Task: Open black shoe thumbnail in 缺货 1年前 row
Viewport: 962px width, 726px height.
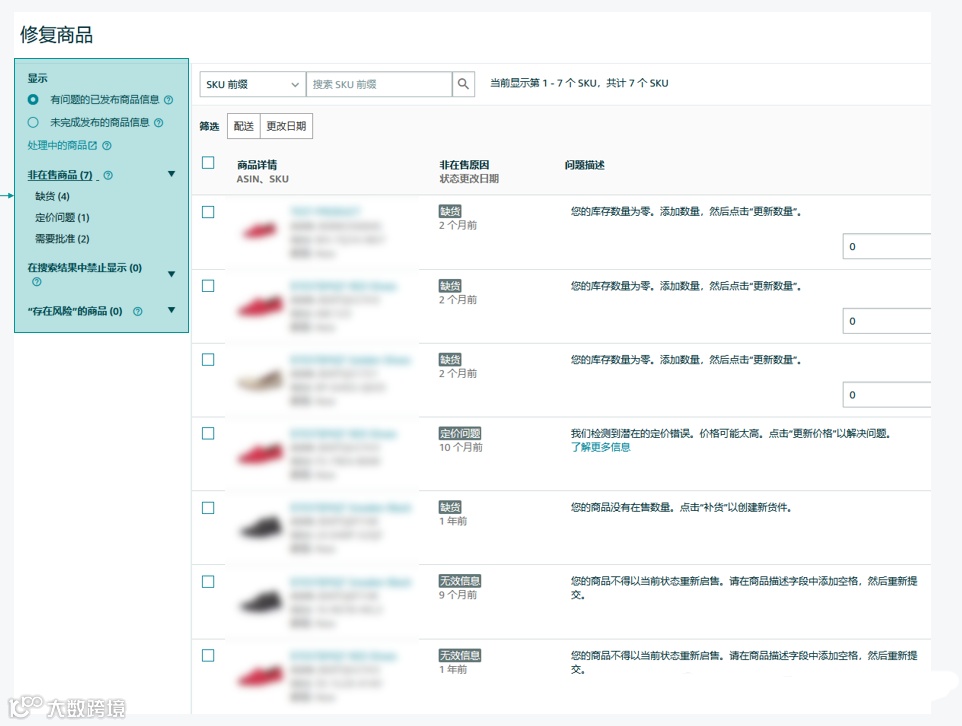Action: (261, 528)
